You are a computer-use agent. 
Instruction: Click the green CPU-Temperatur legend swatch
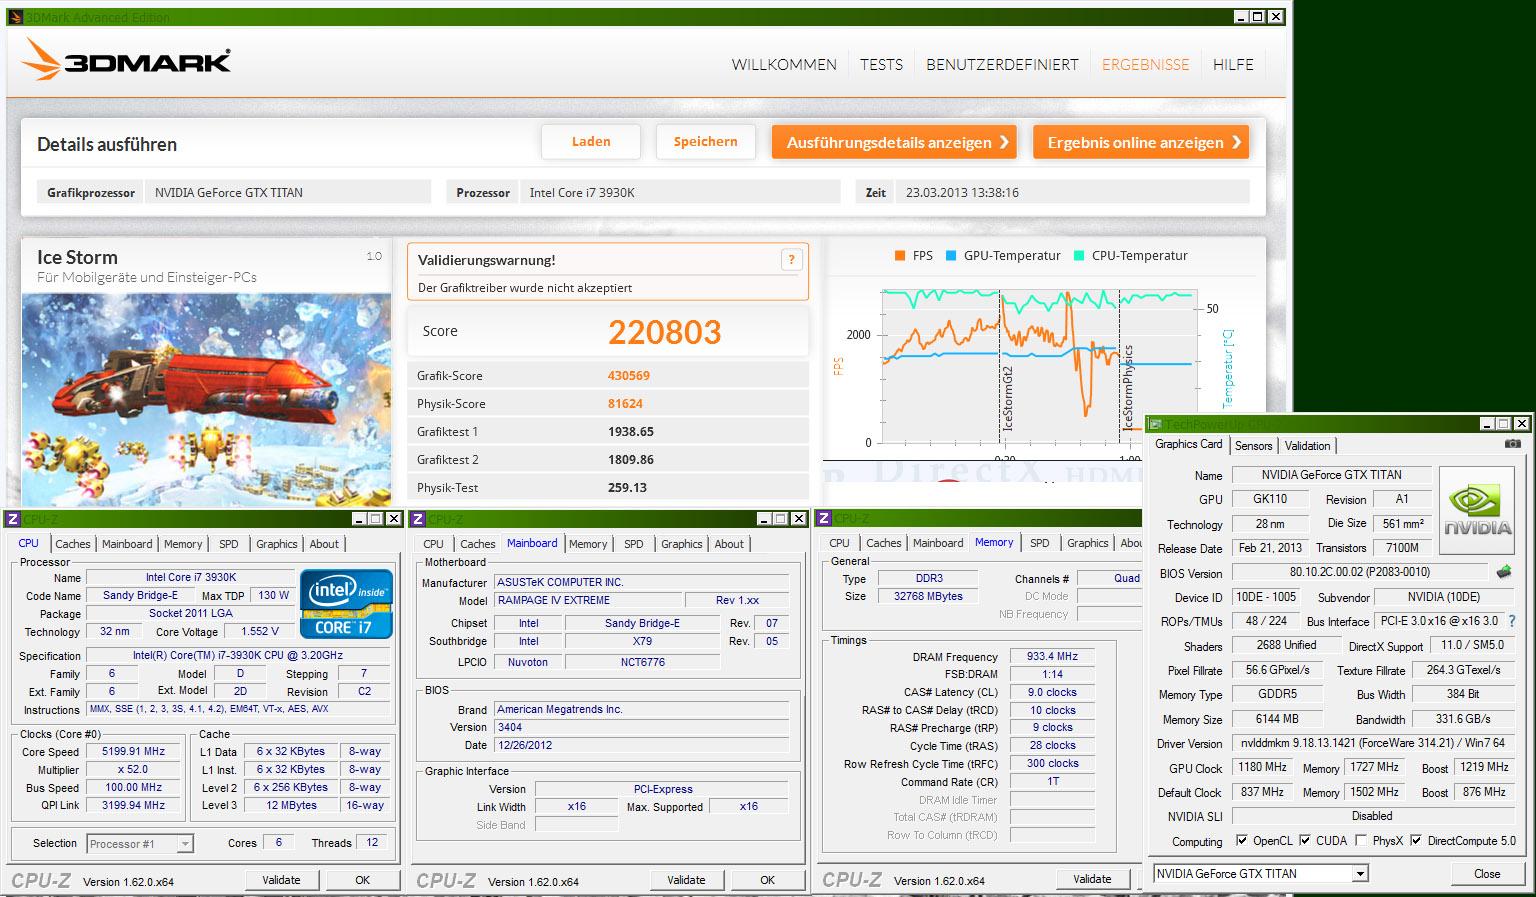[x=1079, y=256]
